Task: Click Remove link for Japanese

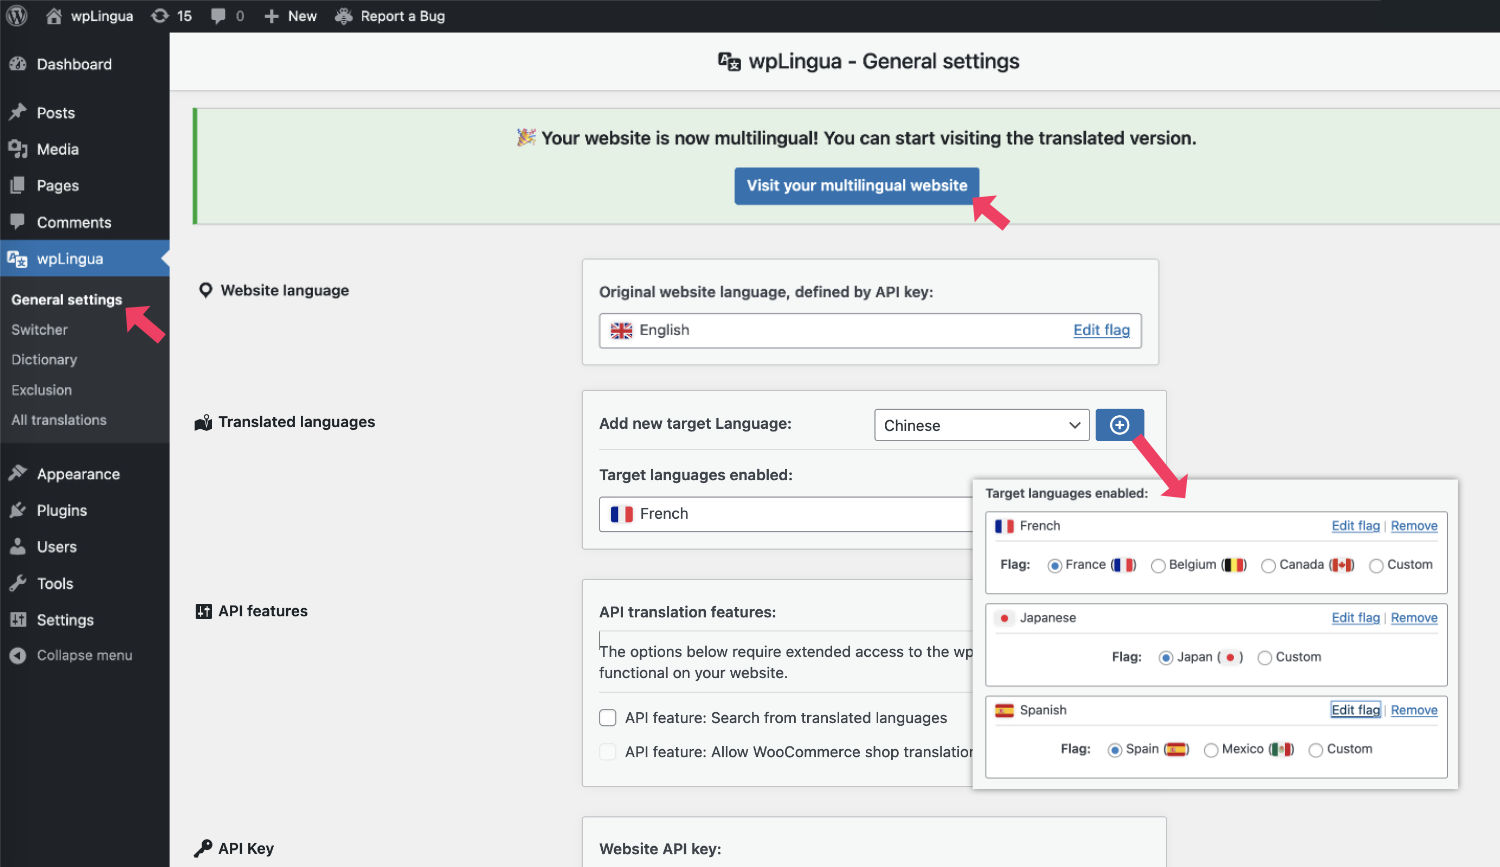Action: [1414, 618]
